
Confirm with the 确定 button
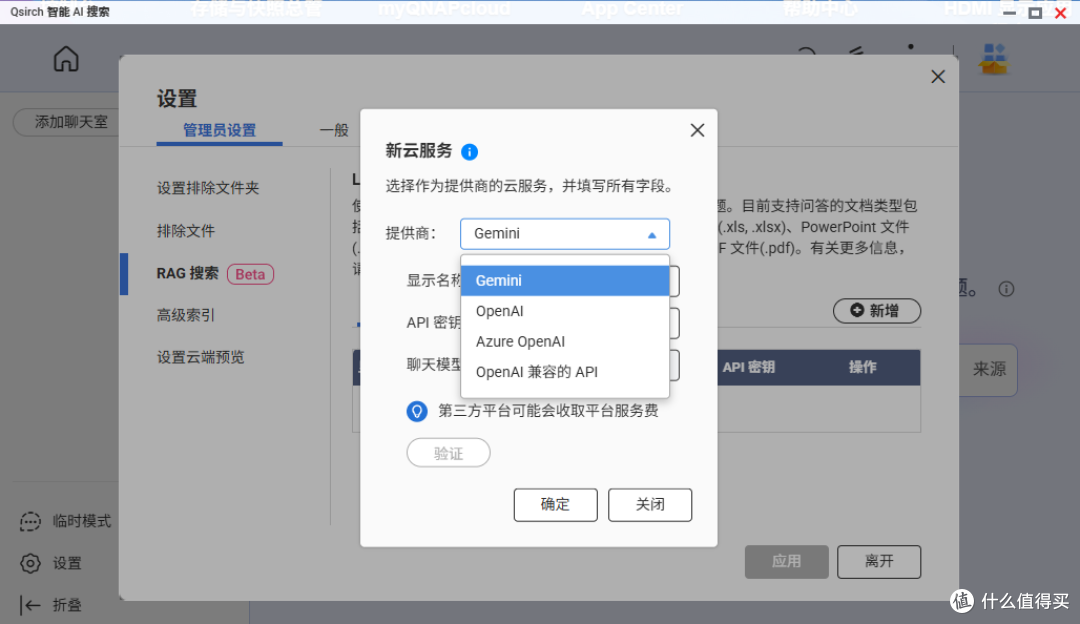[555, 504]
